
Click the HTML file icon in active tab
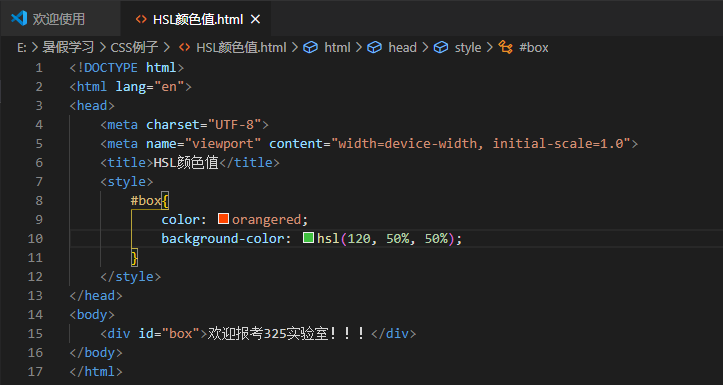141,19
